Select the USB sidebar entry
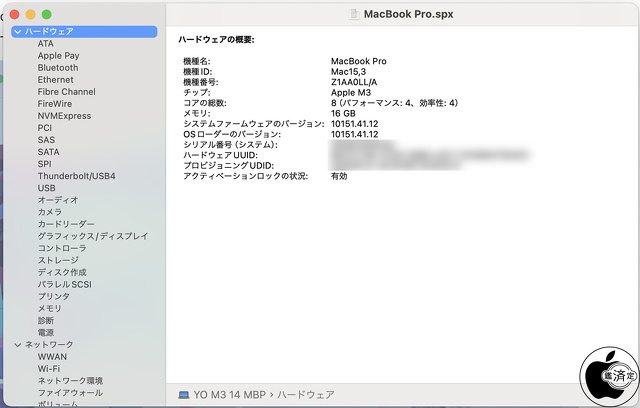The width and height of the screenshot is (640, 408). (x=47, y=188)
